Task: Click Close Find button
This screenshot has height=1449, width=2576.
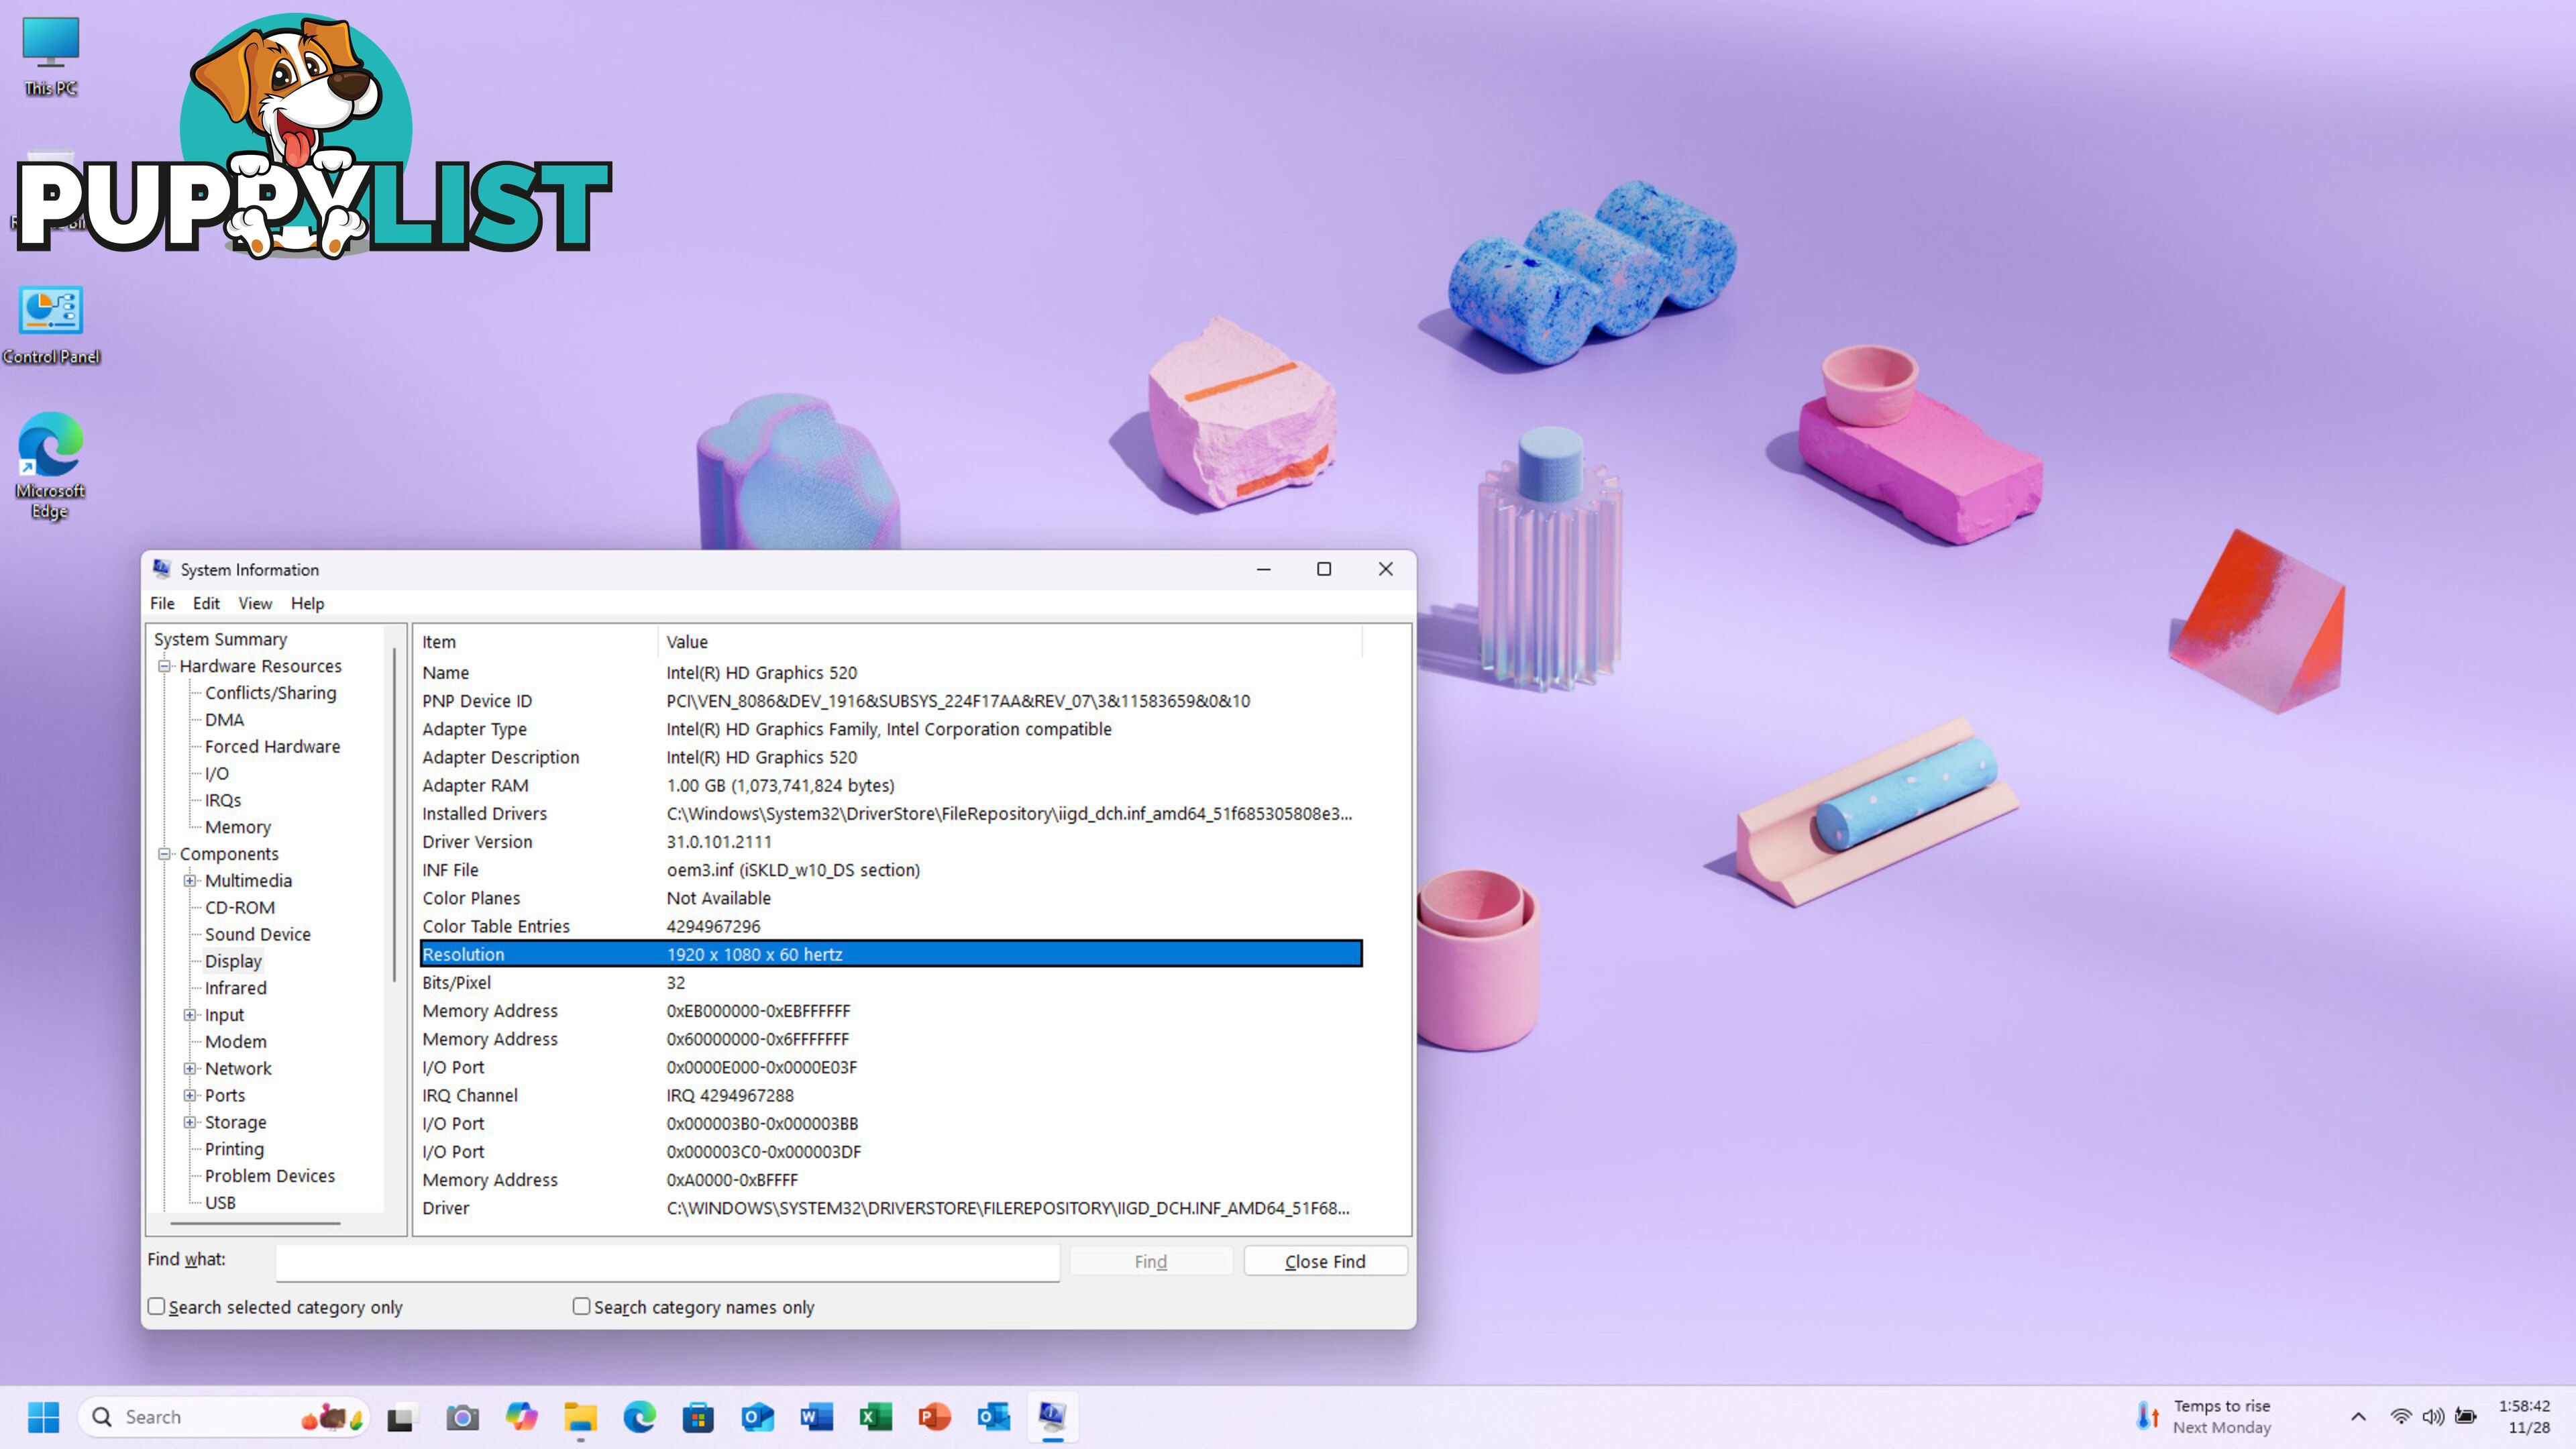Action: (1324, 1260)
